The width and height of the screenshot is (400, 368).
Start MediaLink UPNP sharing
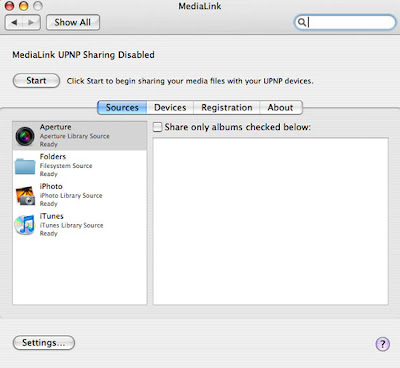click(36, 81)
